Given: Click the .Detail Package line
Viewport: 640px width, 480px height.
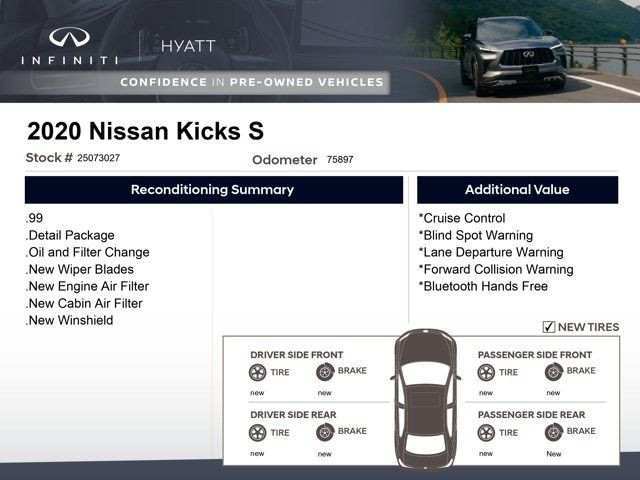Looking at the screenshot, I should [x=70, y=236].
